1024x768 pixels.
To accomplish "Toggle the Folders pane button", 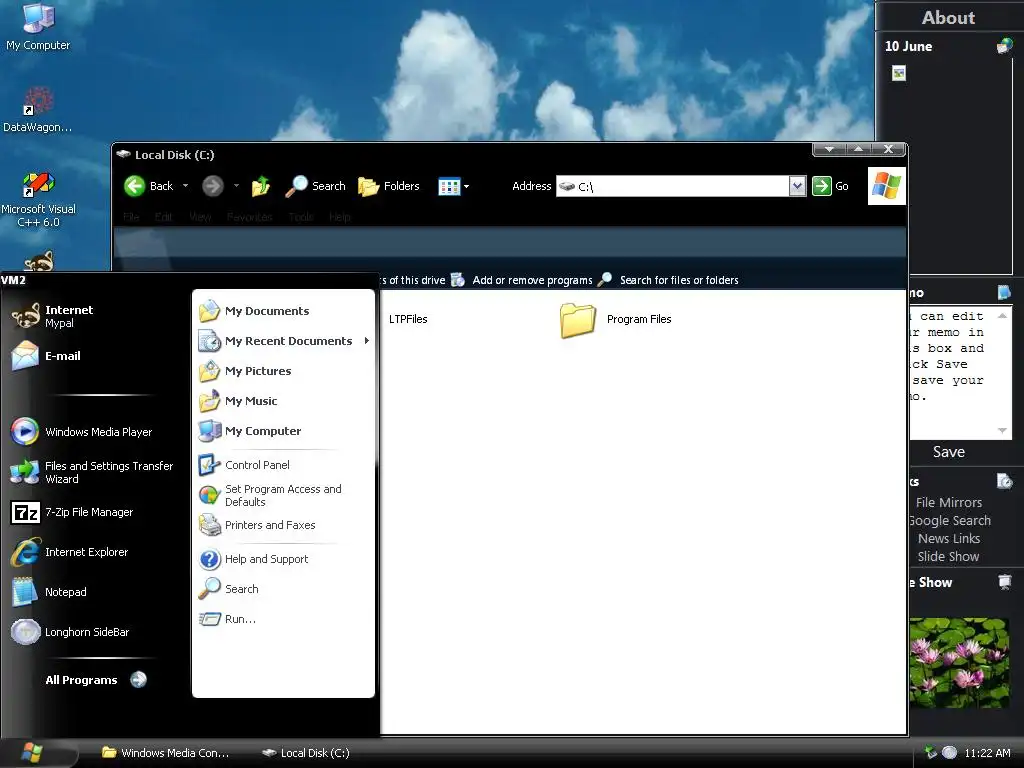I will (389, 186).
